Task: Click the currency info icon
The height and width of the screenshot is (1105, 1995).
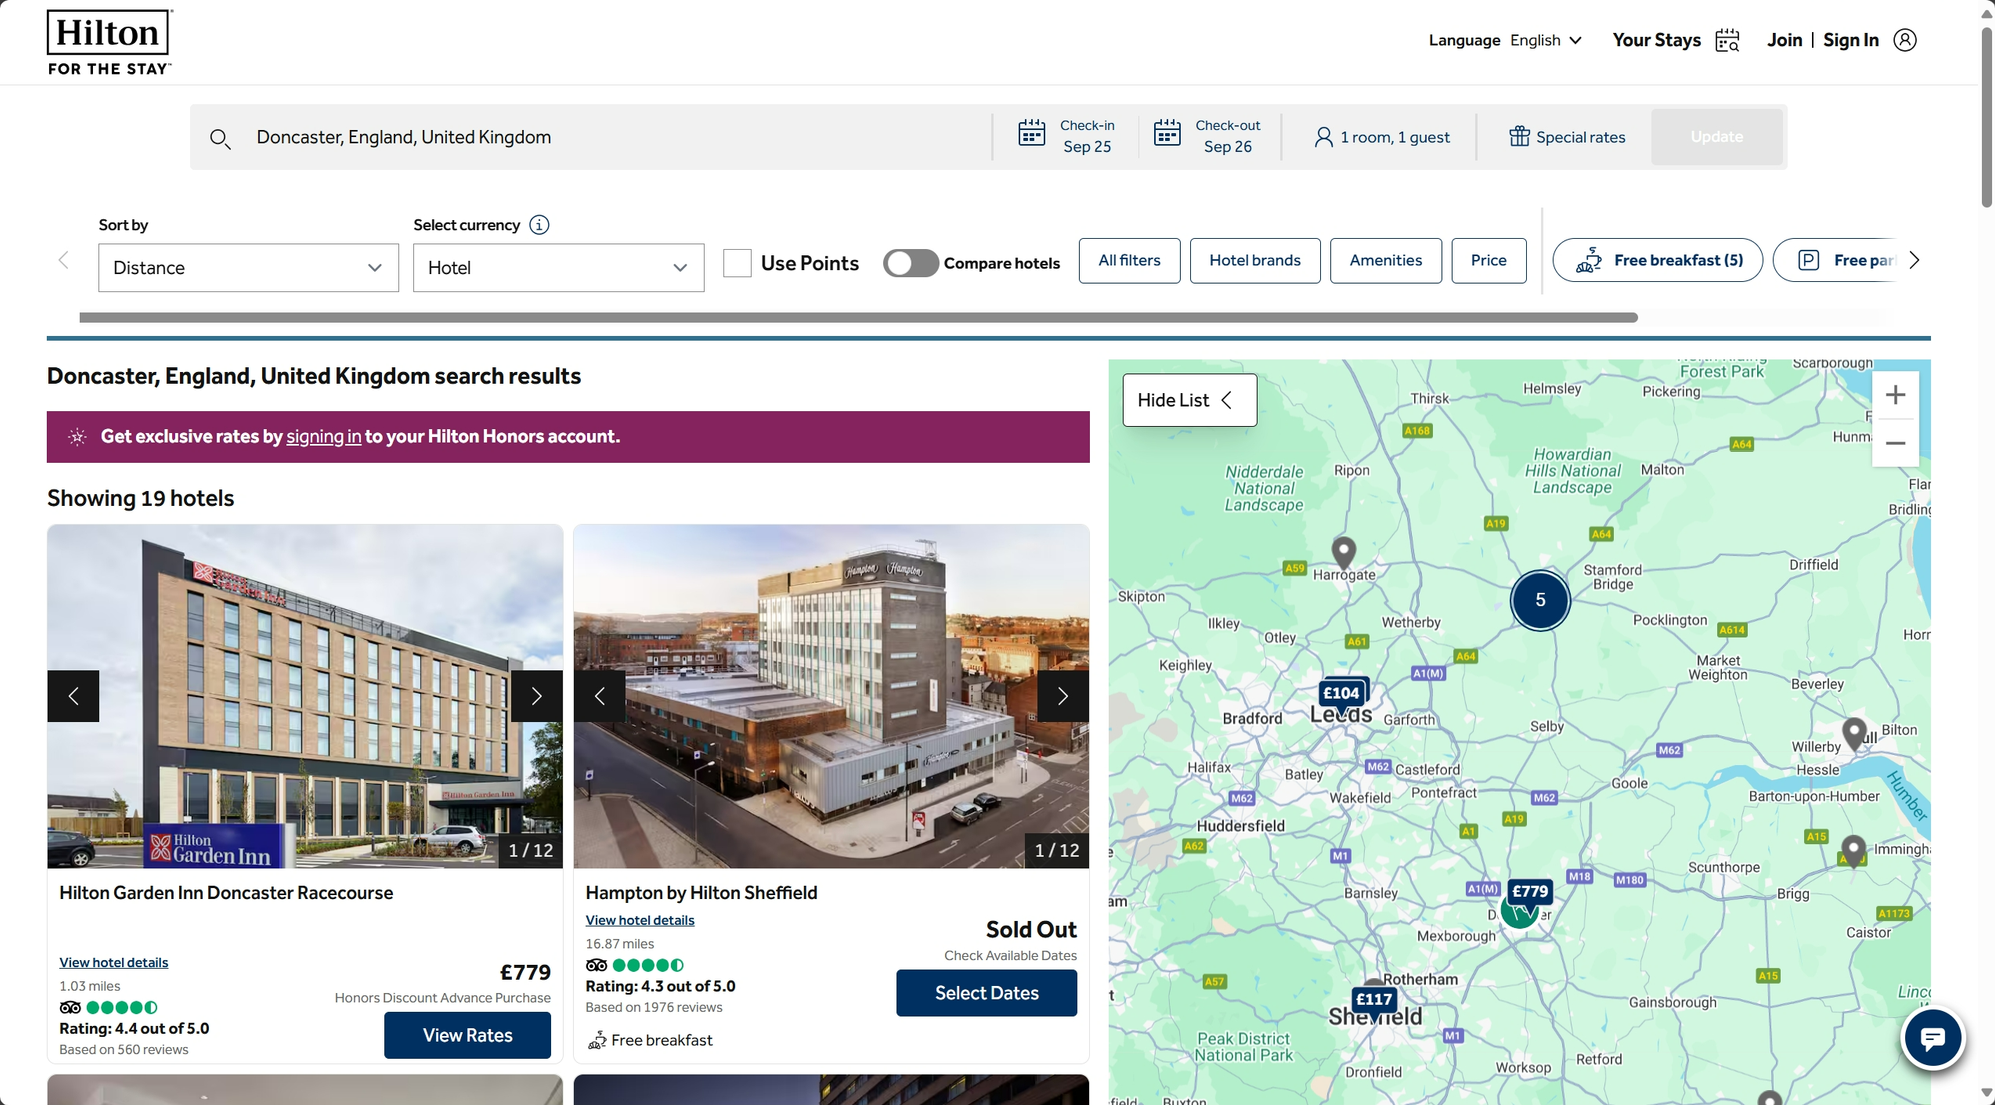Action: tap(539, 225)
